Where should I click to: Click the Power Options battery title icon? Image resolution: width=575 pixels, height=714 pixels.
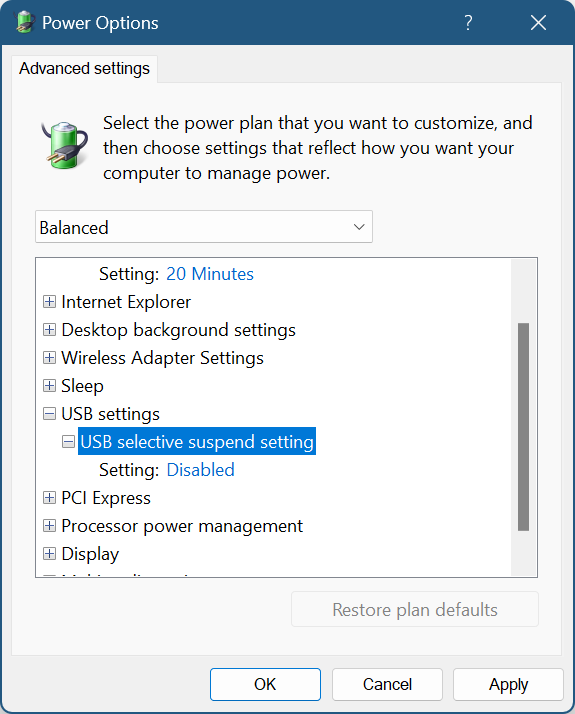click(24, 22)
